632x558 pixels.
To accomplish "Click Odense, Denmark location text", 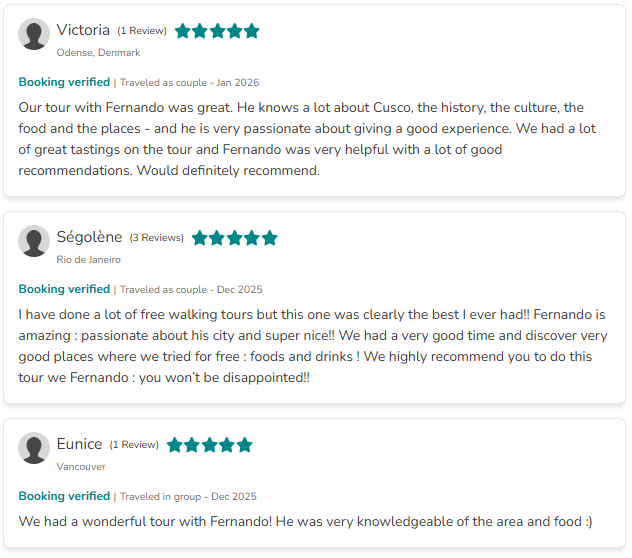I will tap(98, 53).
